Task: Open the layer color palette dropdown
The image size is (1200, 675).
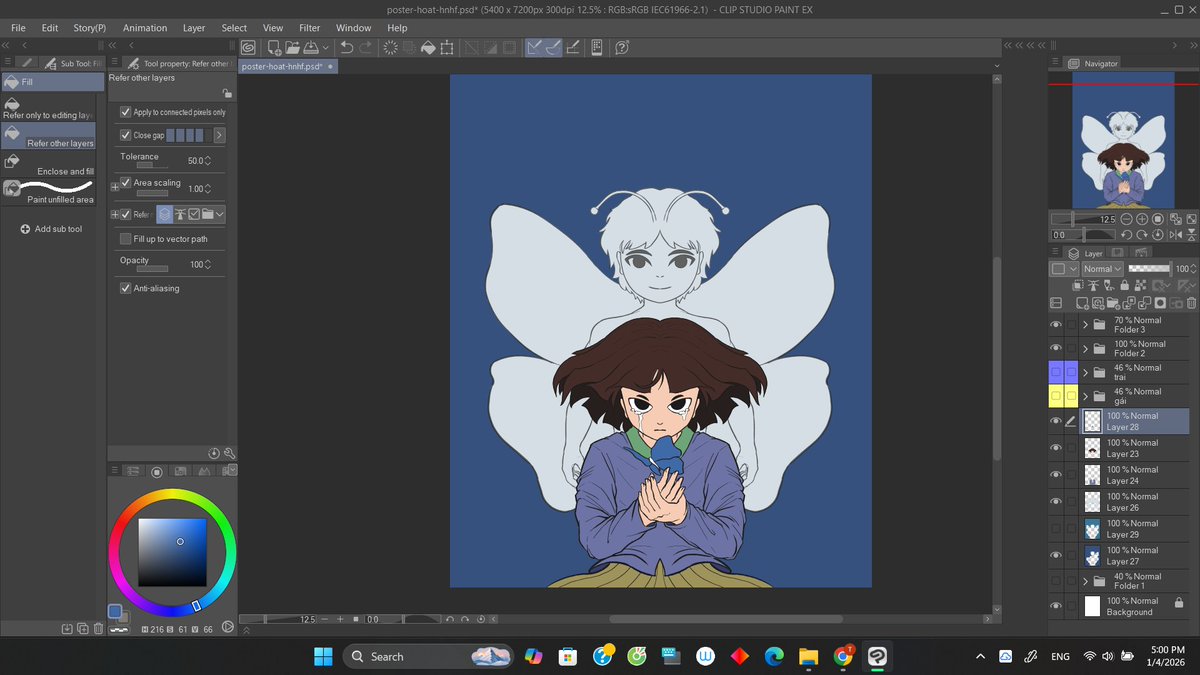Action: (x=1064, y=269)
